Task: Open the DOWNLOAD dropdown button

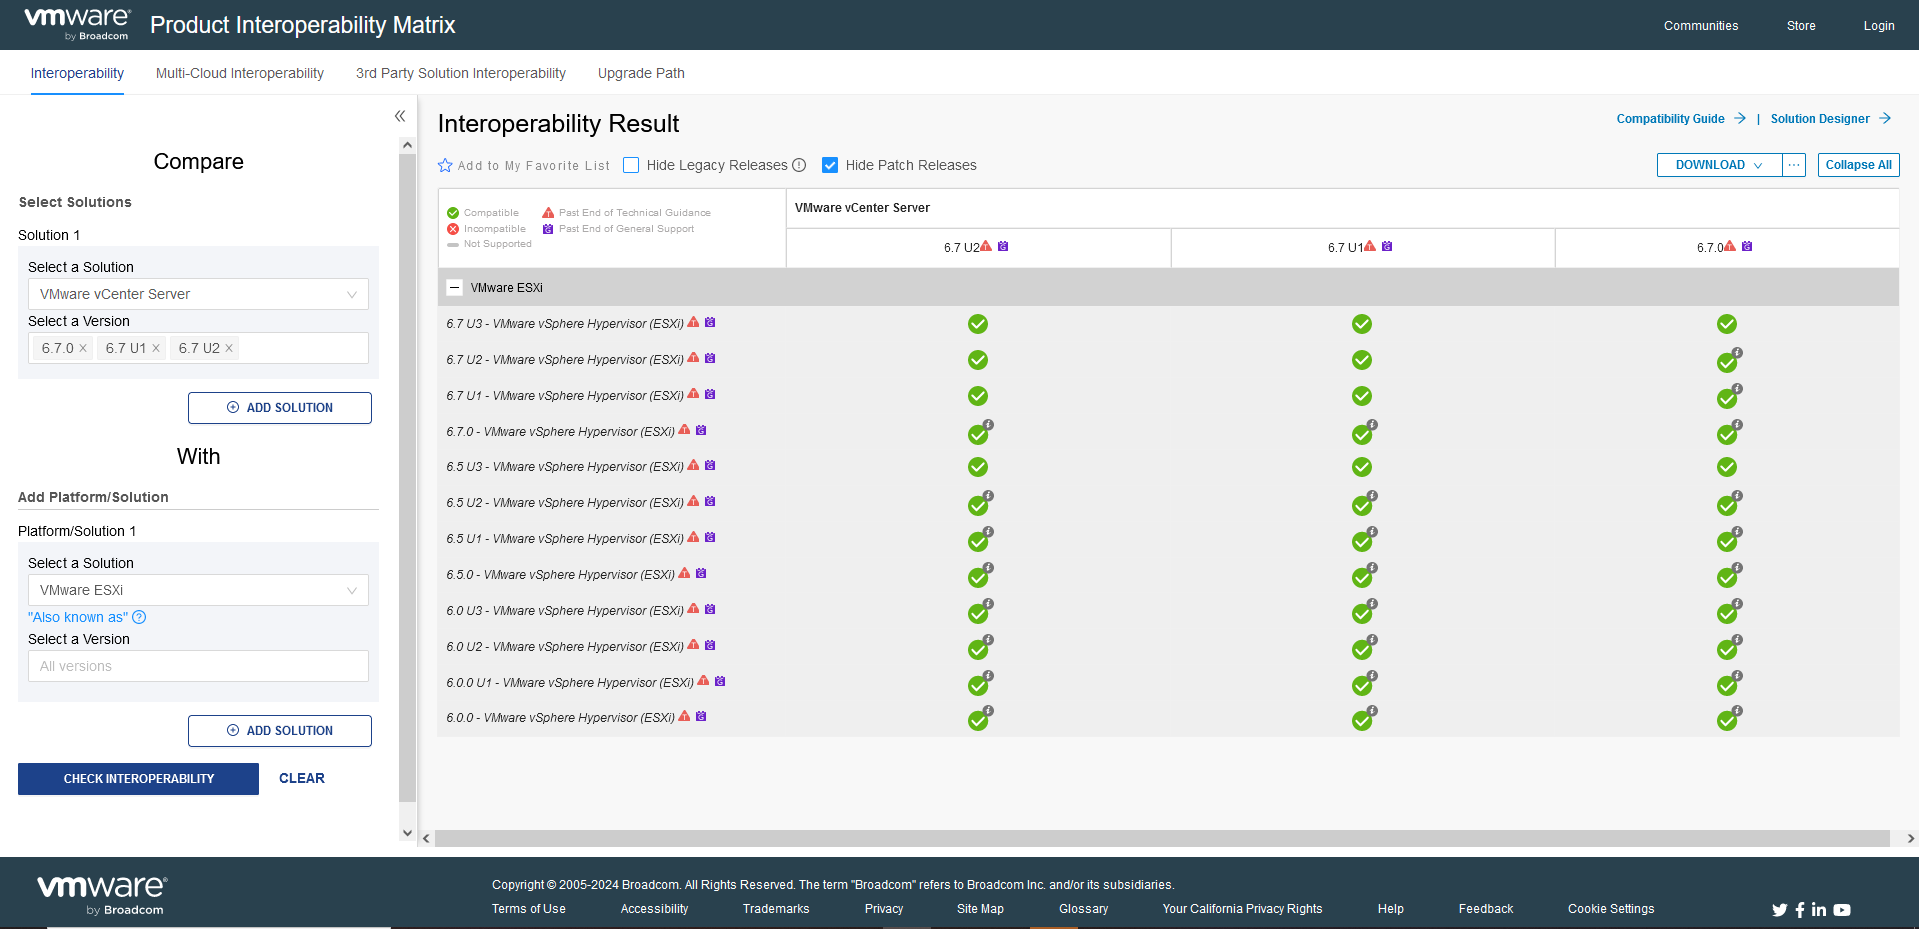Action: point(1719,165)
